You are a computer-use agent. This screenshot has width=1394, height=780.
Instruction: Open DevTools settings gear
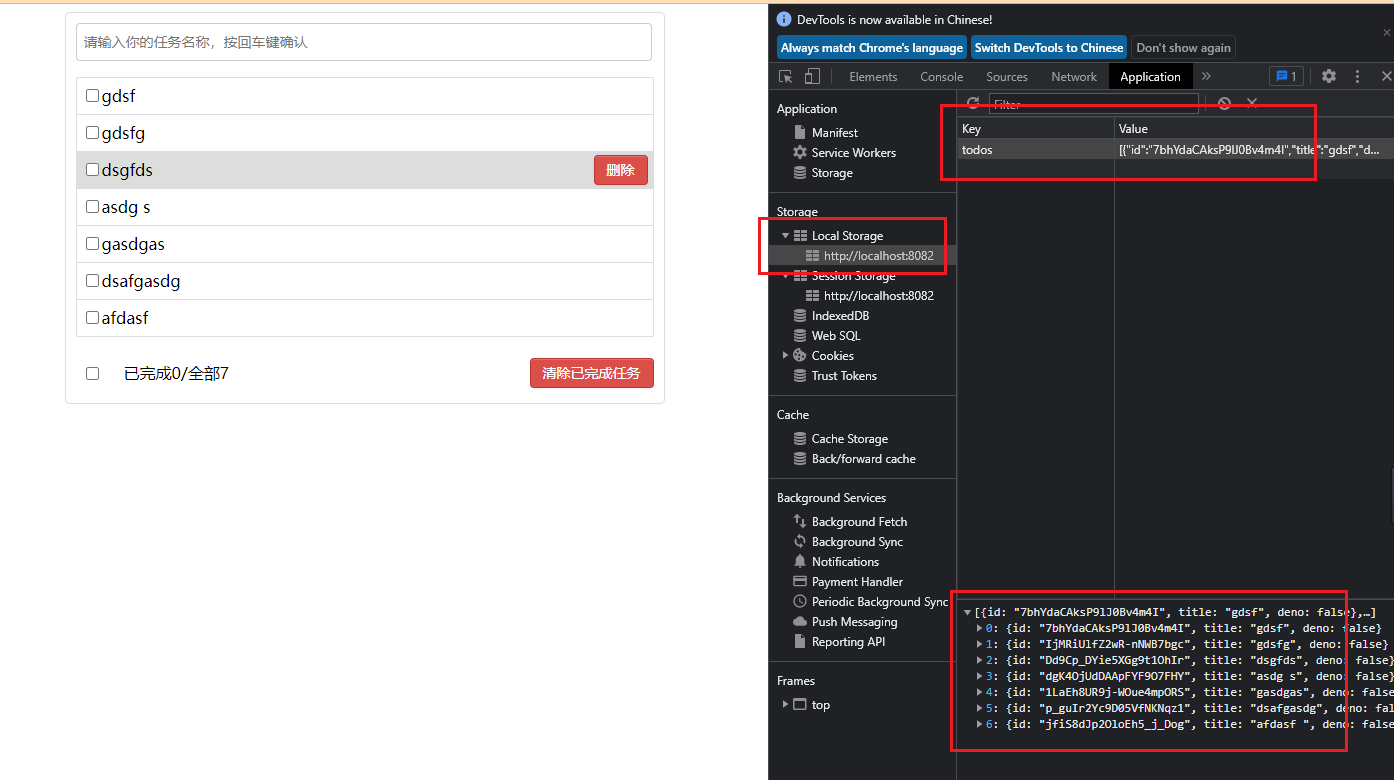pyautogui.click(x=1329, y=76)
